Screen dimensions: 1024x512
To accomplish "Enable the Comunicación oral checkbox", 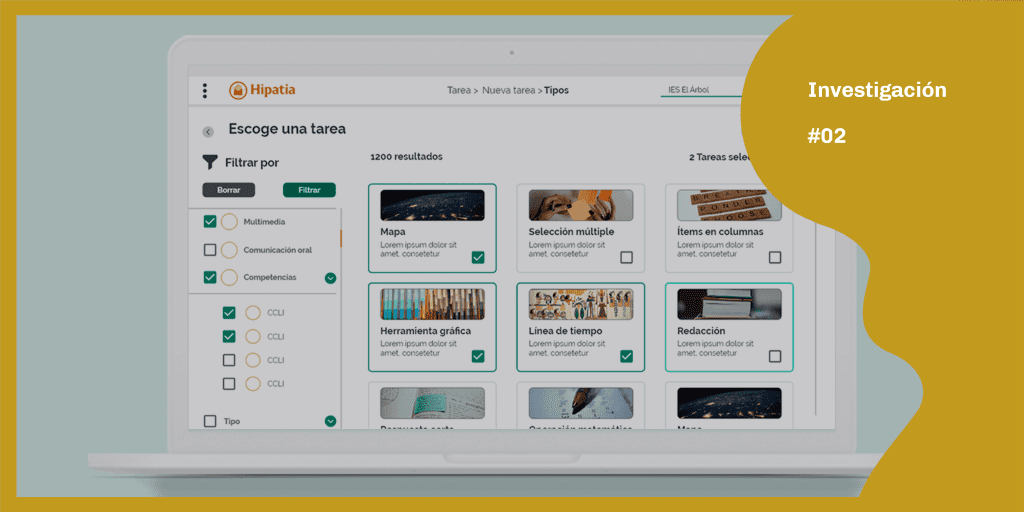I will [210, 250].
